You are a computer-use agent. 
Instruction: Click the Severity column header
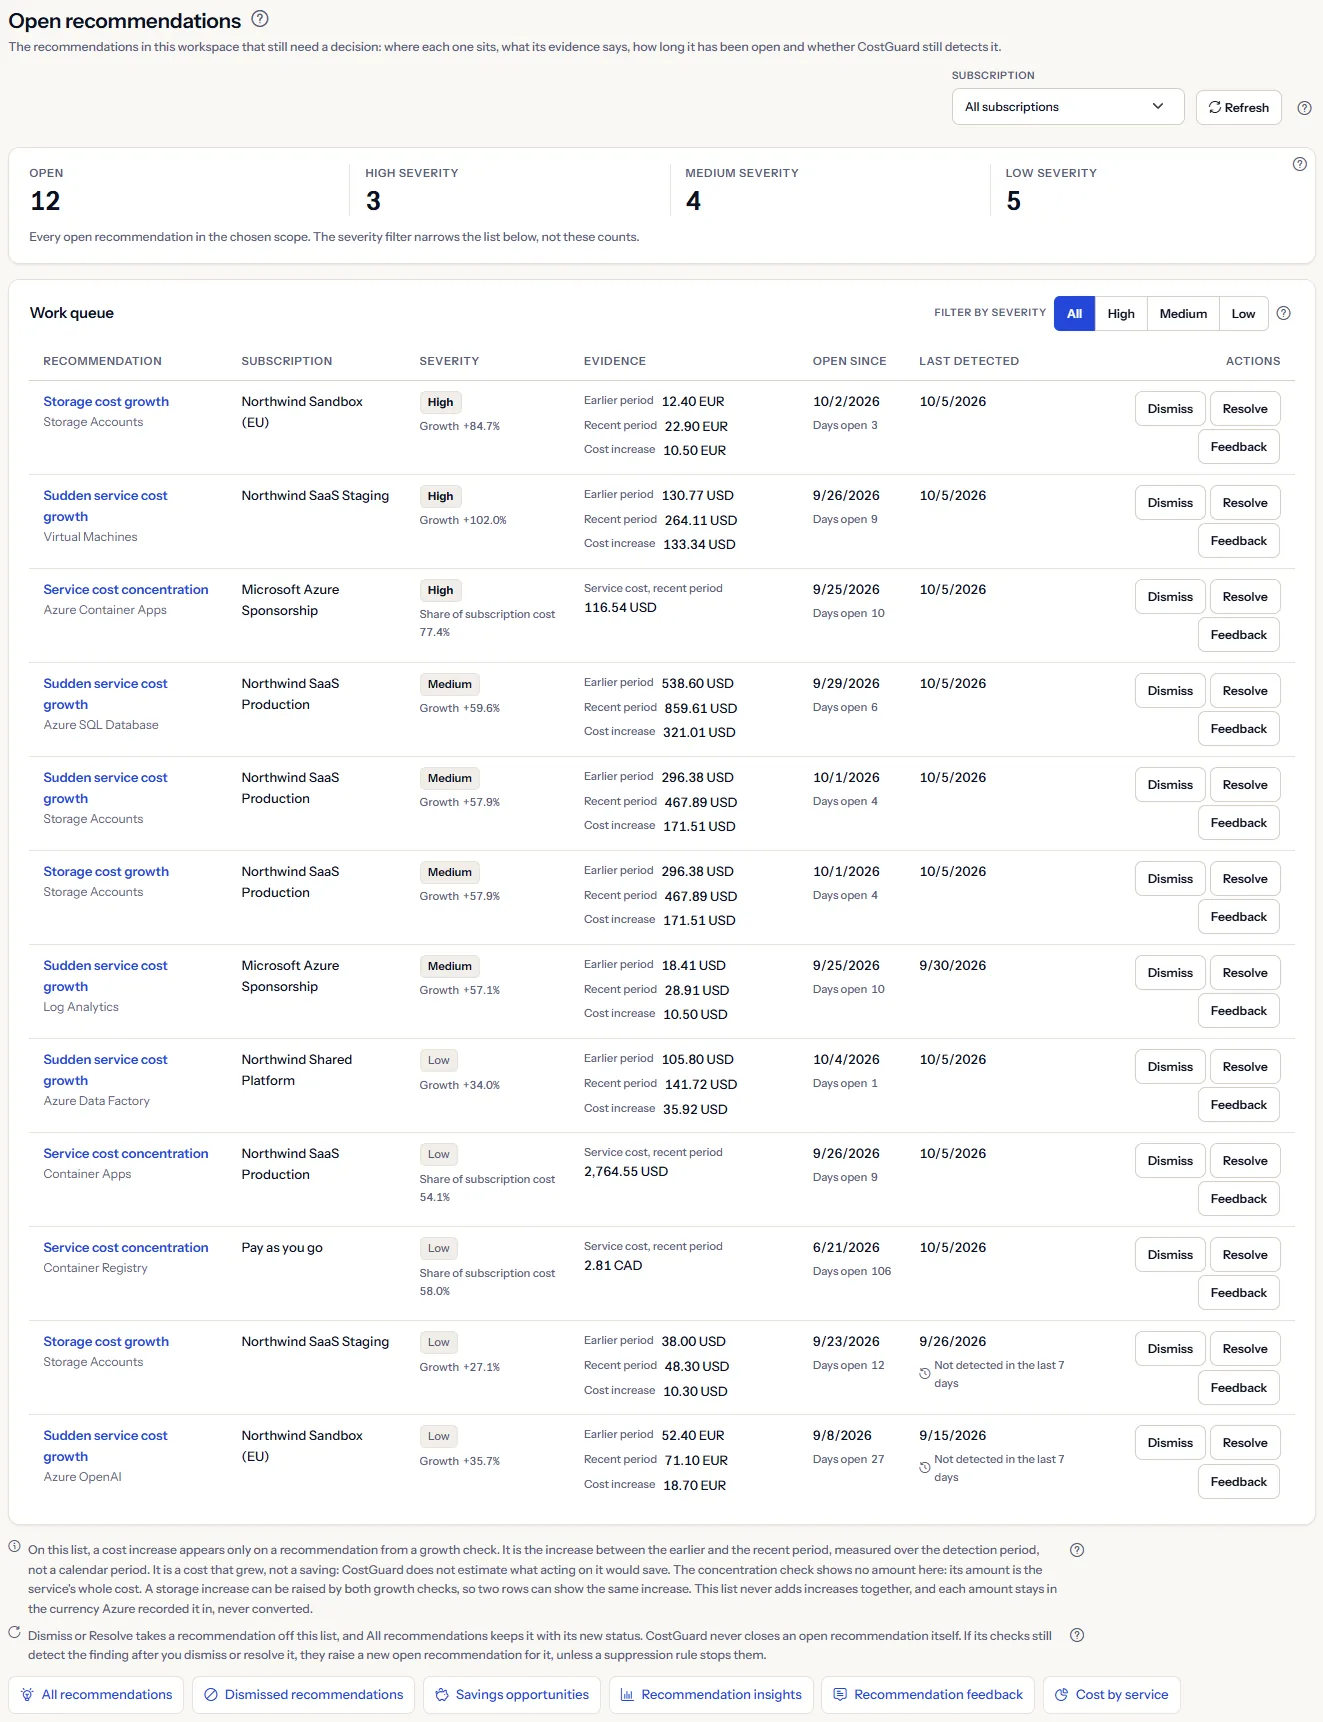[449, 361]
